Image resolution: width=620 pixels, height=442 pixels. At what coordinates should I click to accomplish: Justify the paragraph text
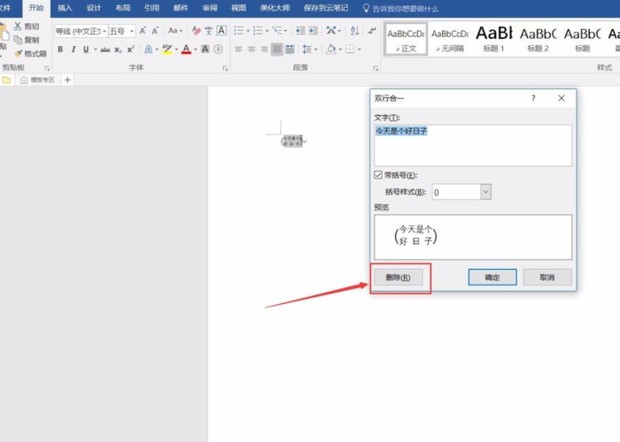pos(277,49)
